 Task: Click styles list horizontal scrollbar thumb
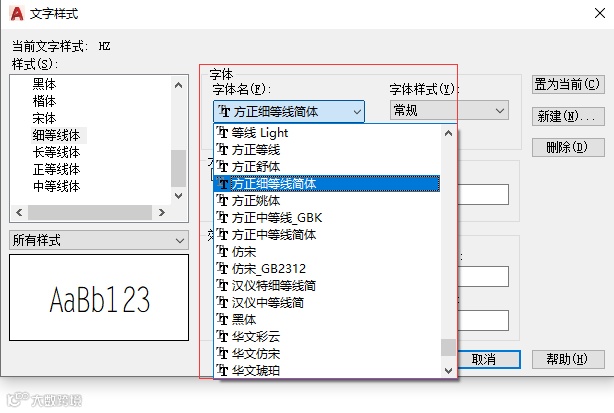(x=90, y=213)
